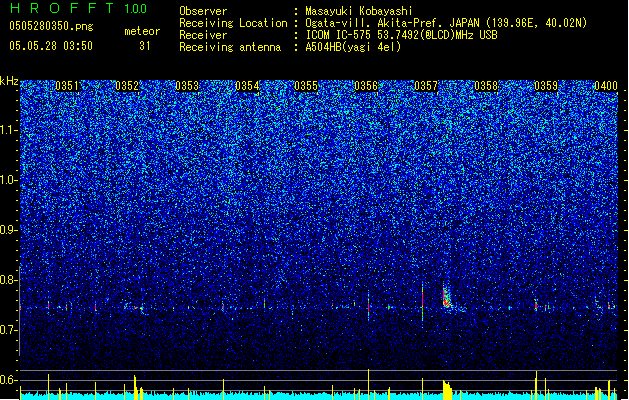Click the 0355 time marker
The width and height of the screenshot is (629, 400).
(306, 86)
